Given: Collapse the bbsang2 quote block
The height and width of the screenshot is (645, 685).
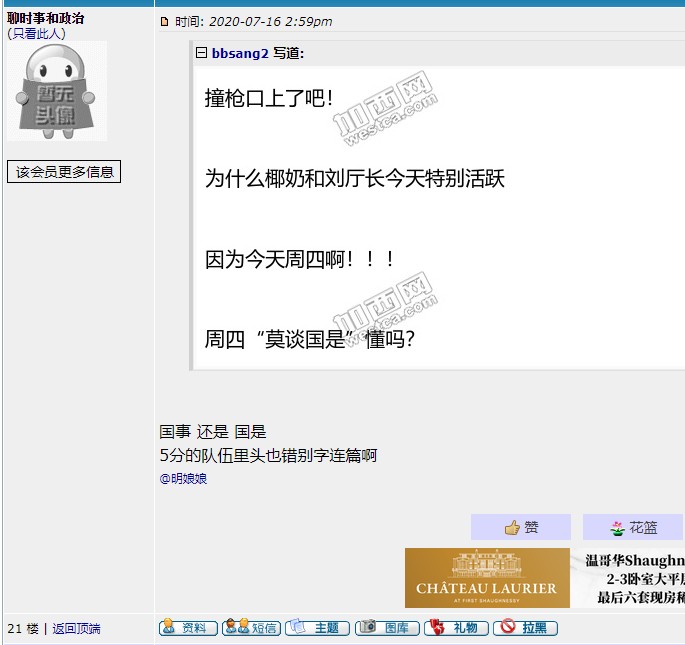Looking at the screenshot, I should 201,53.
